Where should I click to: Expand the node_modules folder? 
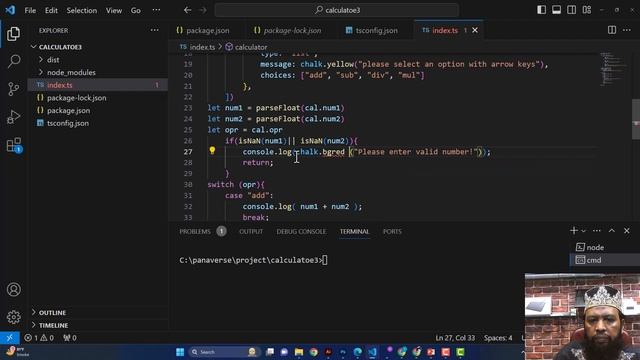click(97, 72)
